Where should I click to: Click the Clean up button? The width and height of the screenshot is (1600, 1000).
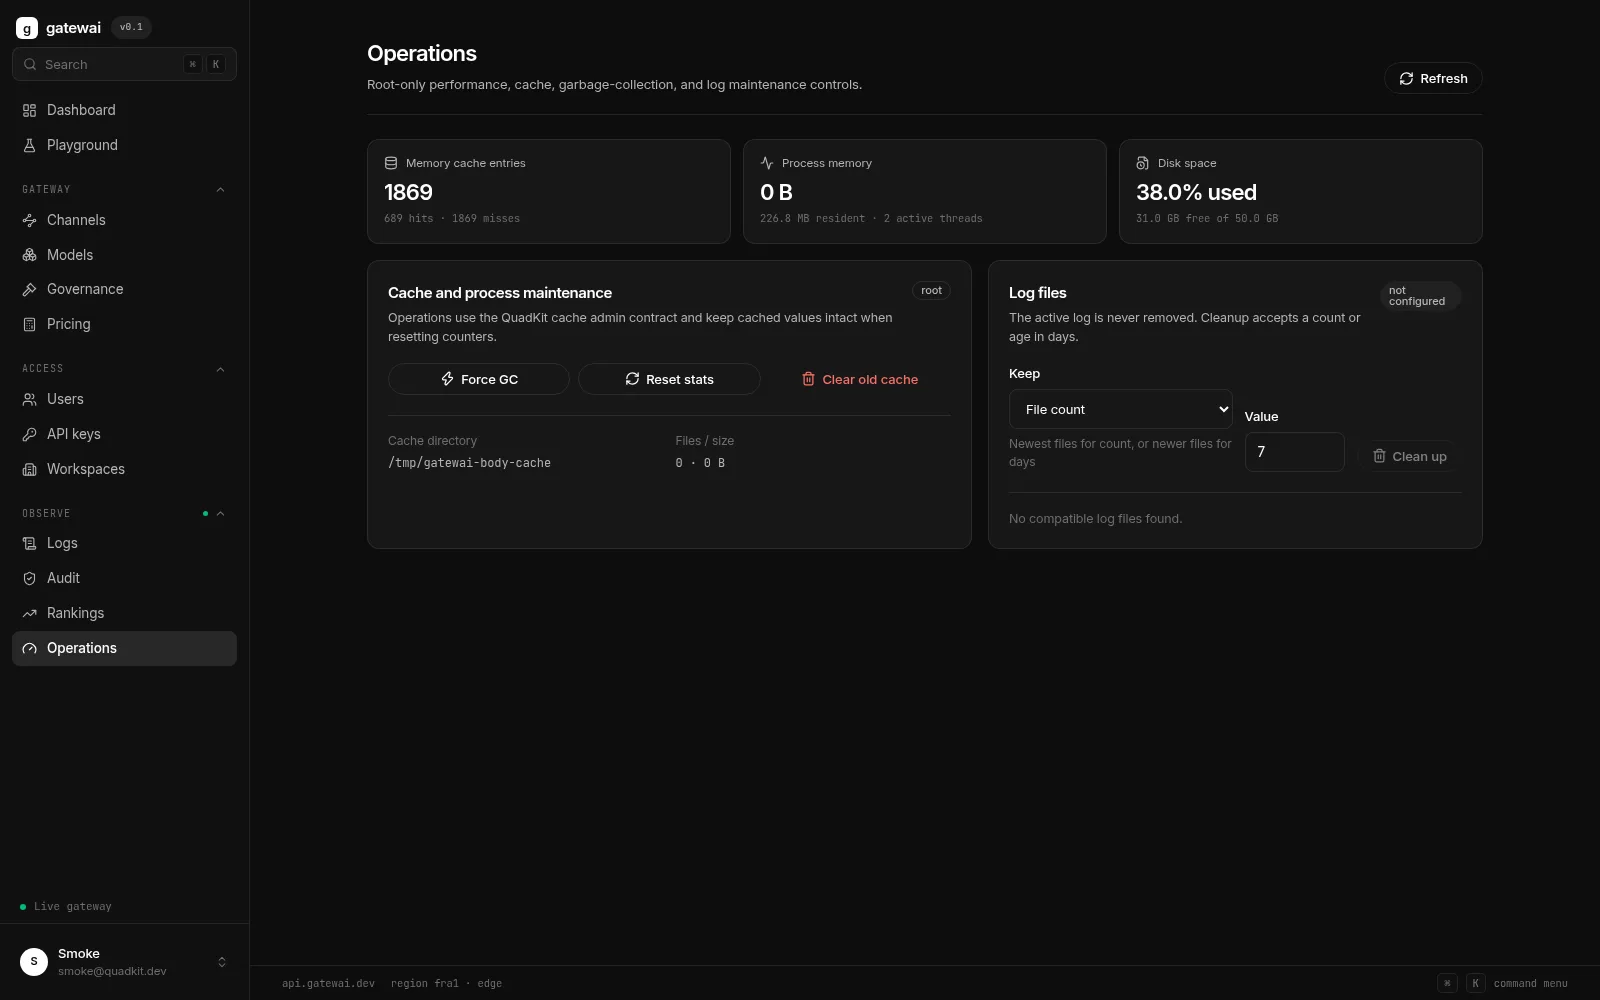[x=1409, y=456]
